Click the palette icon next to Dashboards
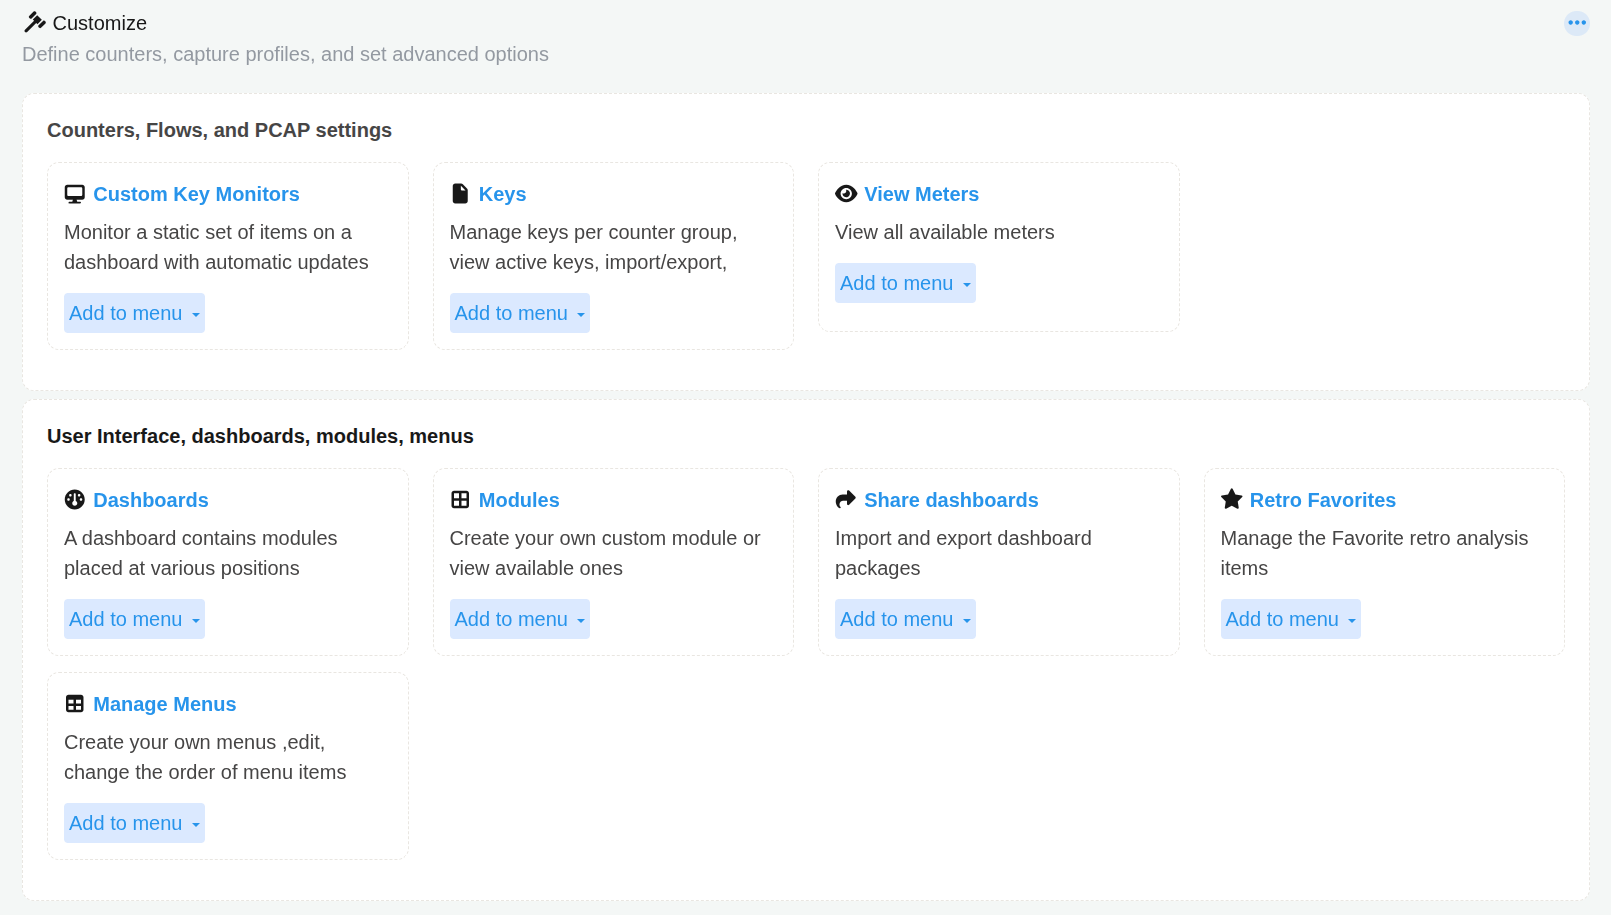Screen dimensions: 1611x915 [75, 500]
